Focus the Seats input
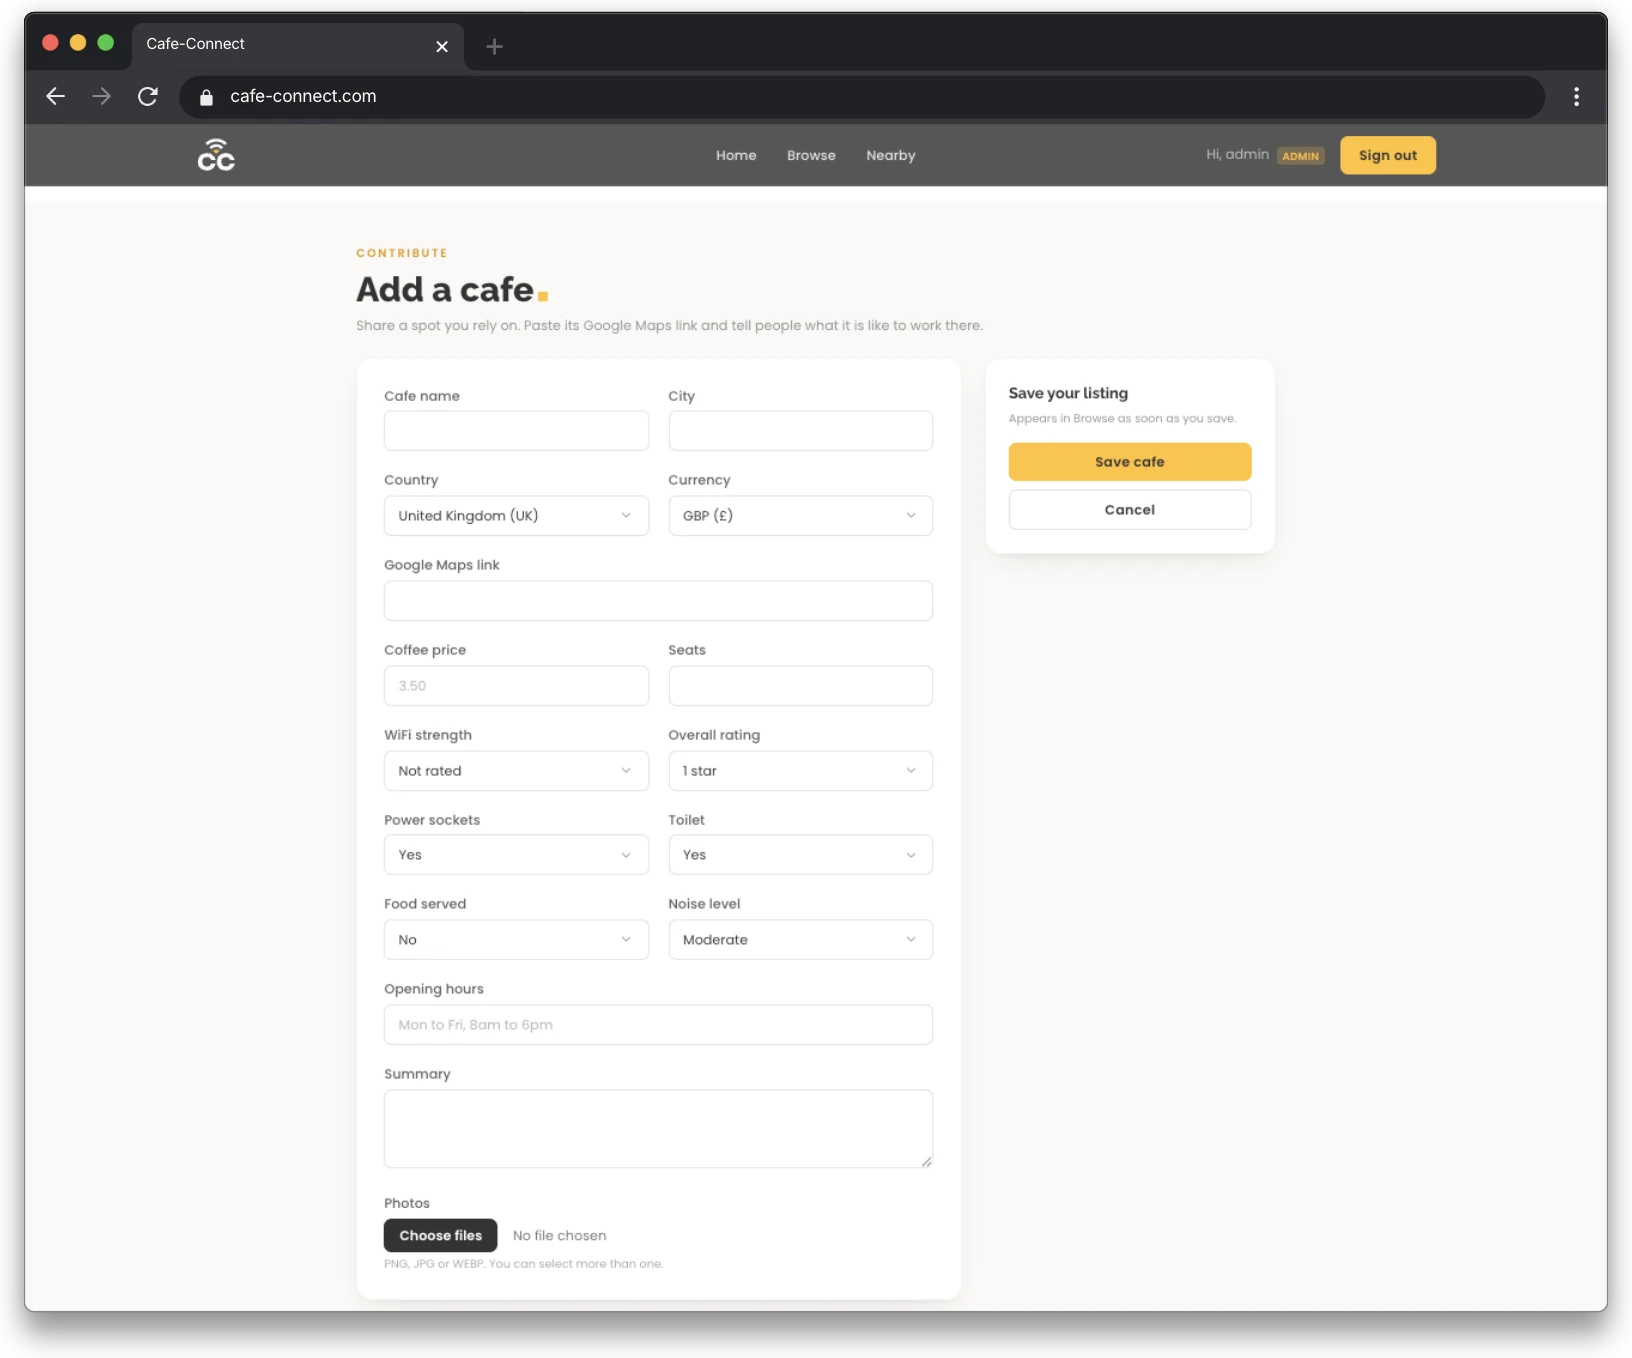 pyautogui.click(x=800, y=686)
